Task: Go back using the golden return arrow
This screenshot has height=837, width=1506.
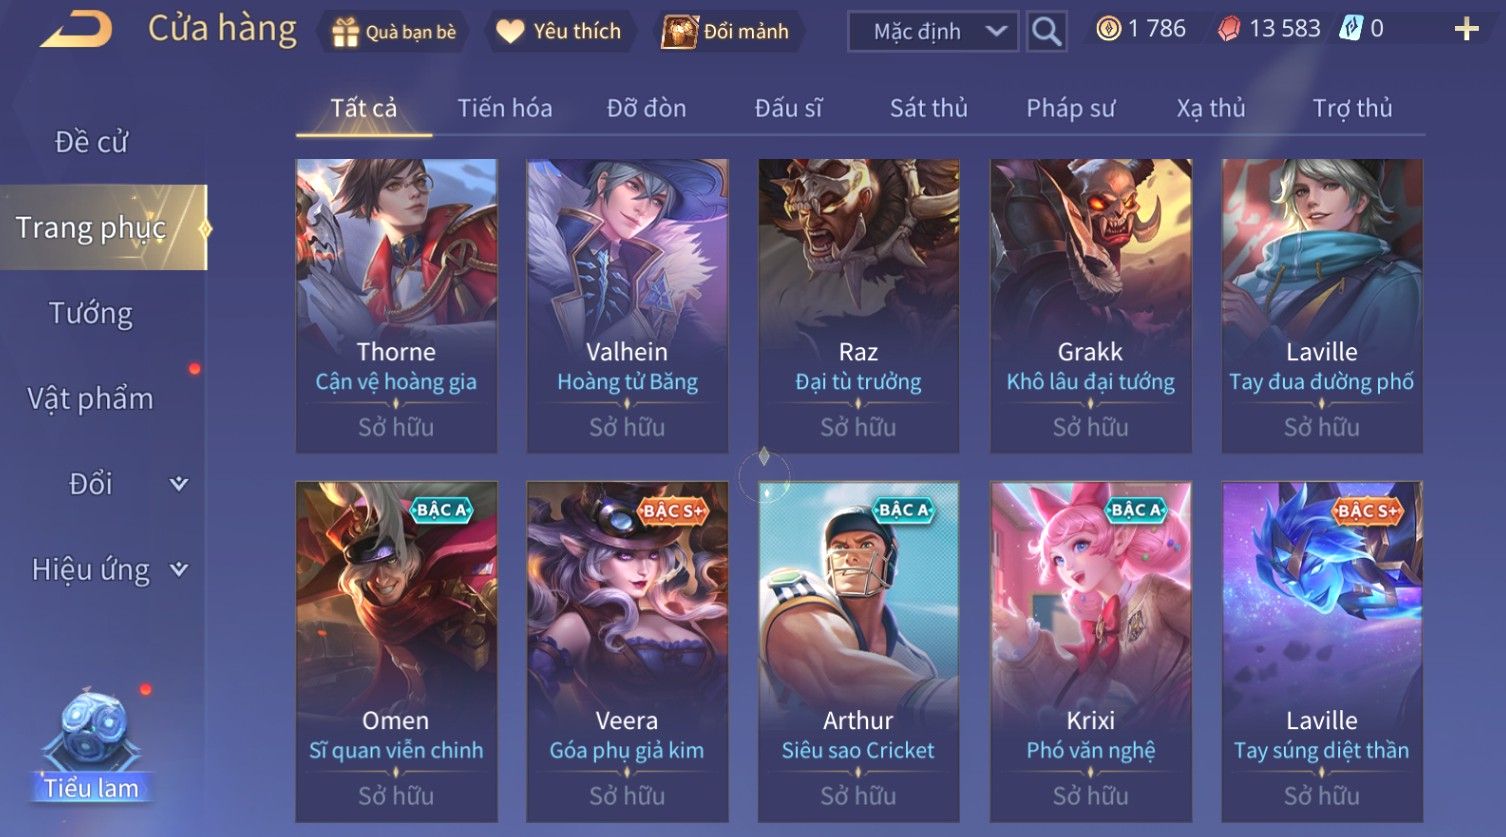Action: click(76, 29)
